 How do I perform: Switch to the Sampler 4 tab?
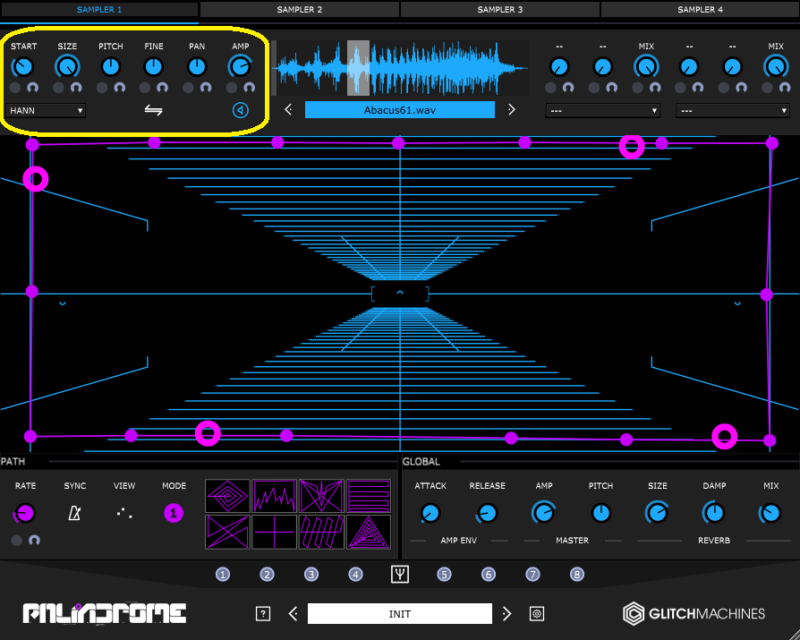(x=700, y=9)
